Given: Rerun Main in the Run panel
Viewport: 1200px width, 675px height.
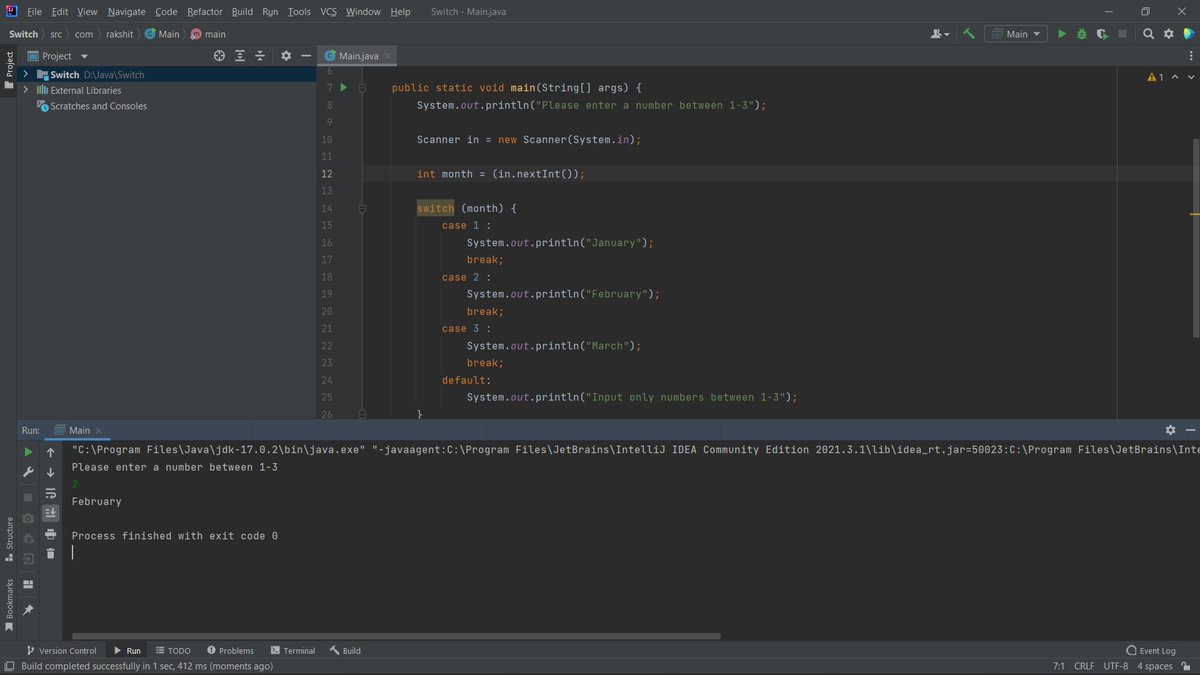Looking at the screenshot, I should coord(28,452).
